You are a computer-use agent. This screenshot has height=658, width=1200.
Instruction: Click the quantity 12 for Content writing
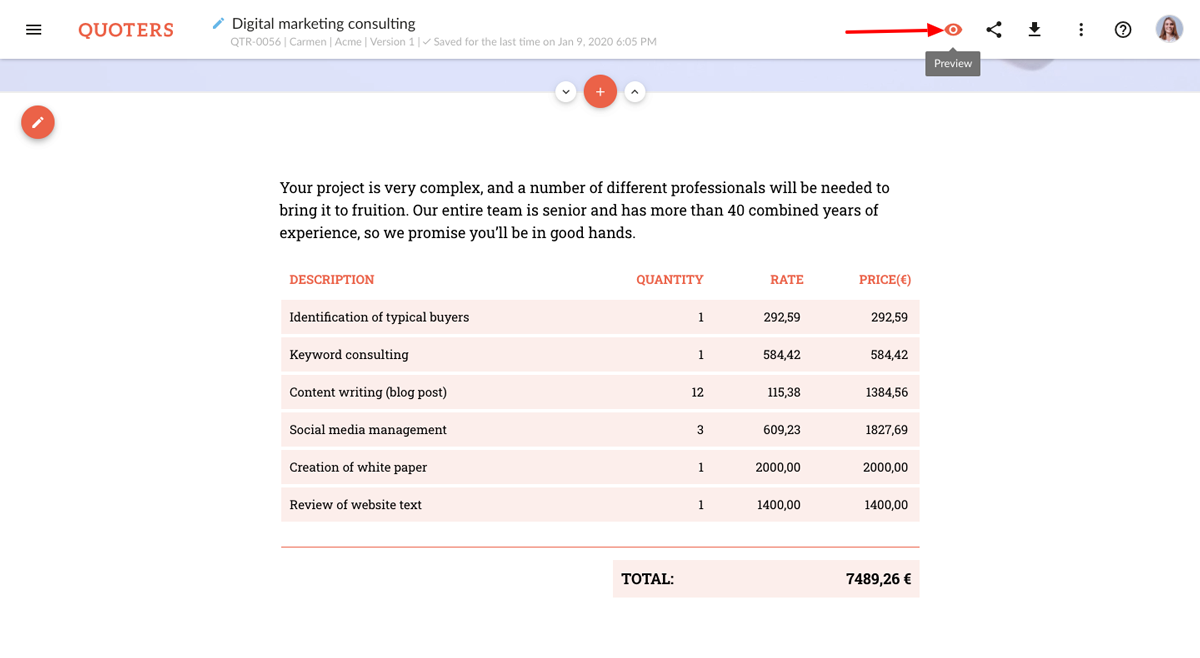point(697,392)
